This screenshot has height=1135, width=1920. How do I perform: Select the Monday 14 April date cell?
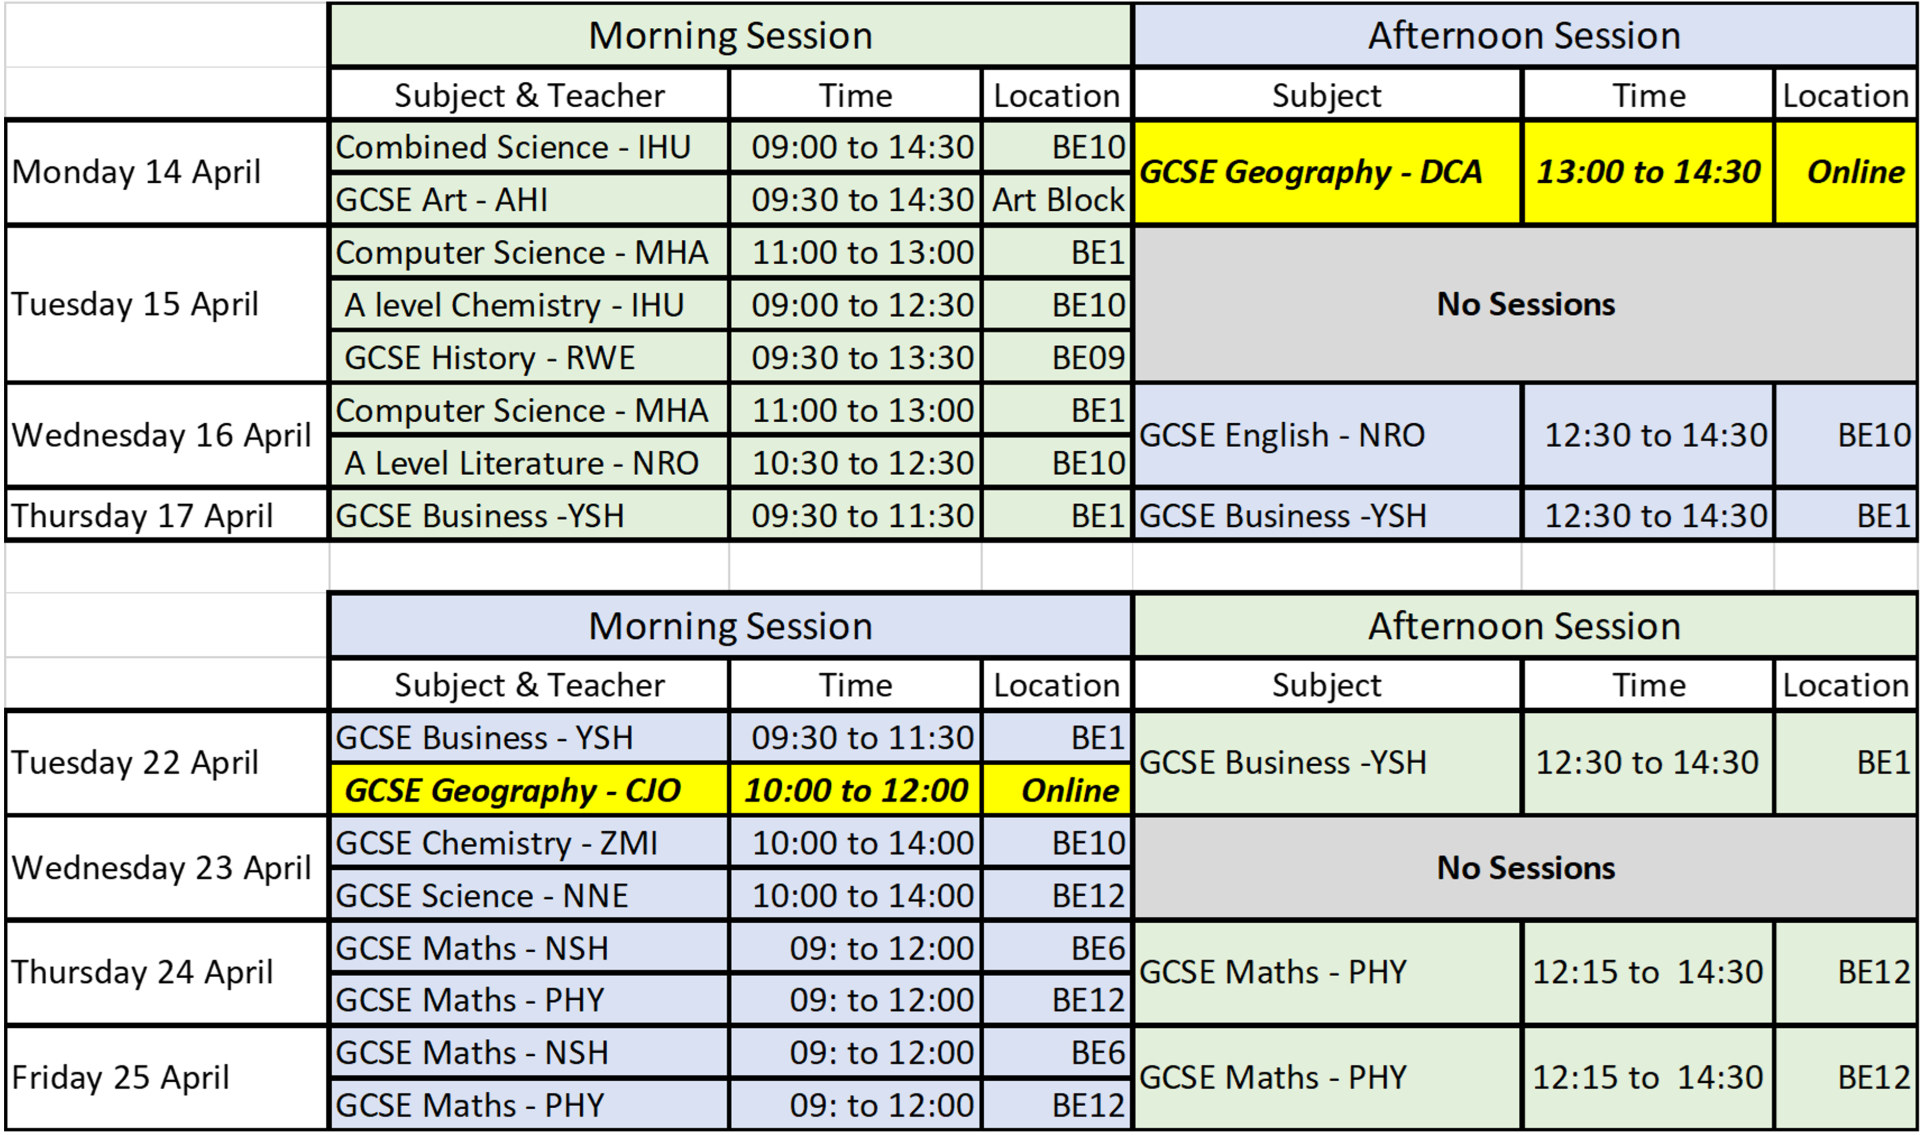click(167, 172)
